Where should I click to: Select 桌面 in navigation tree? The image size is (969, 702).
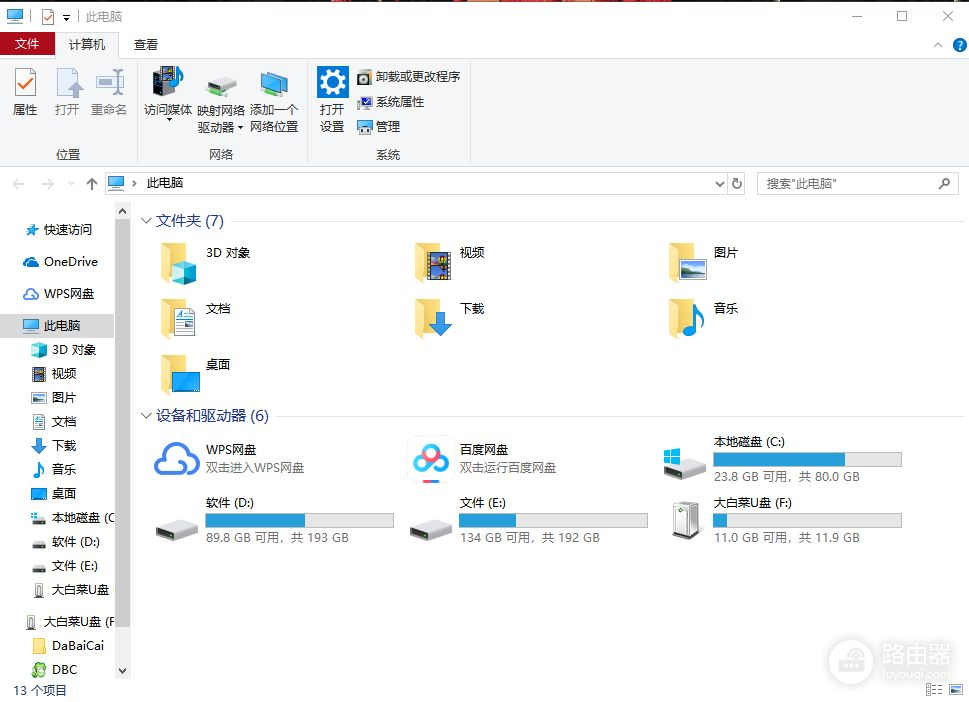point(54,494)
